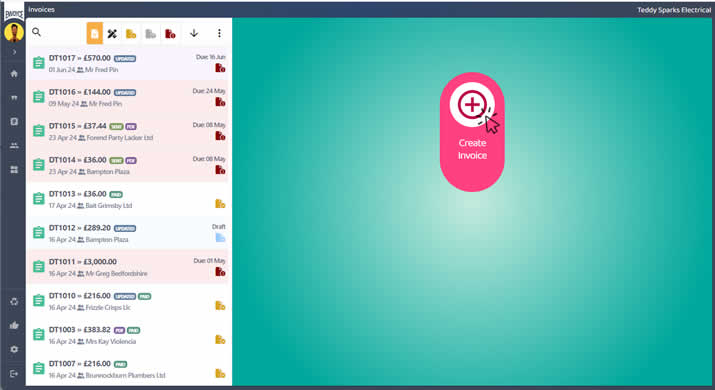
Task: Click the Create Invoice button
Action: [x=472, y=132]
